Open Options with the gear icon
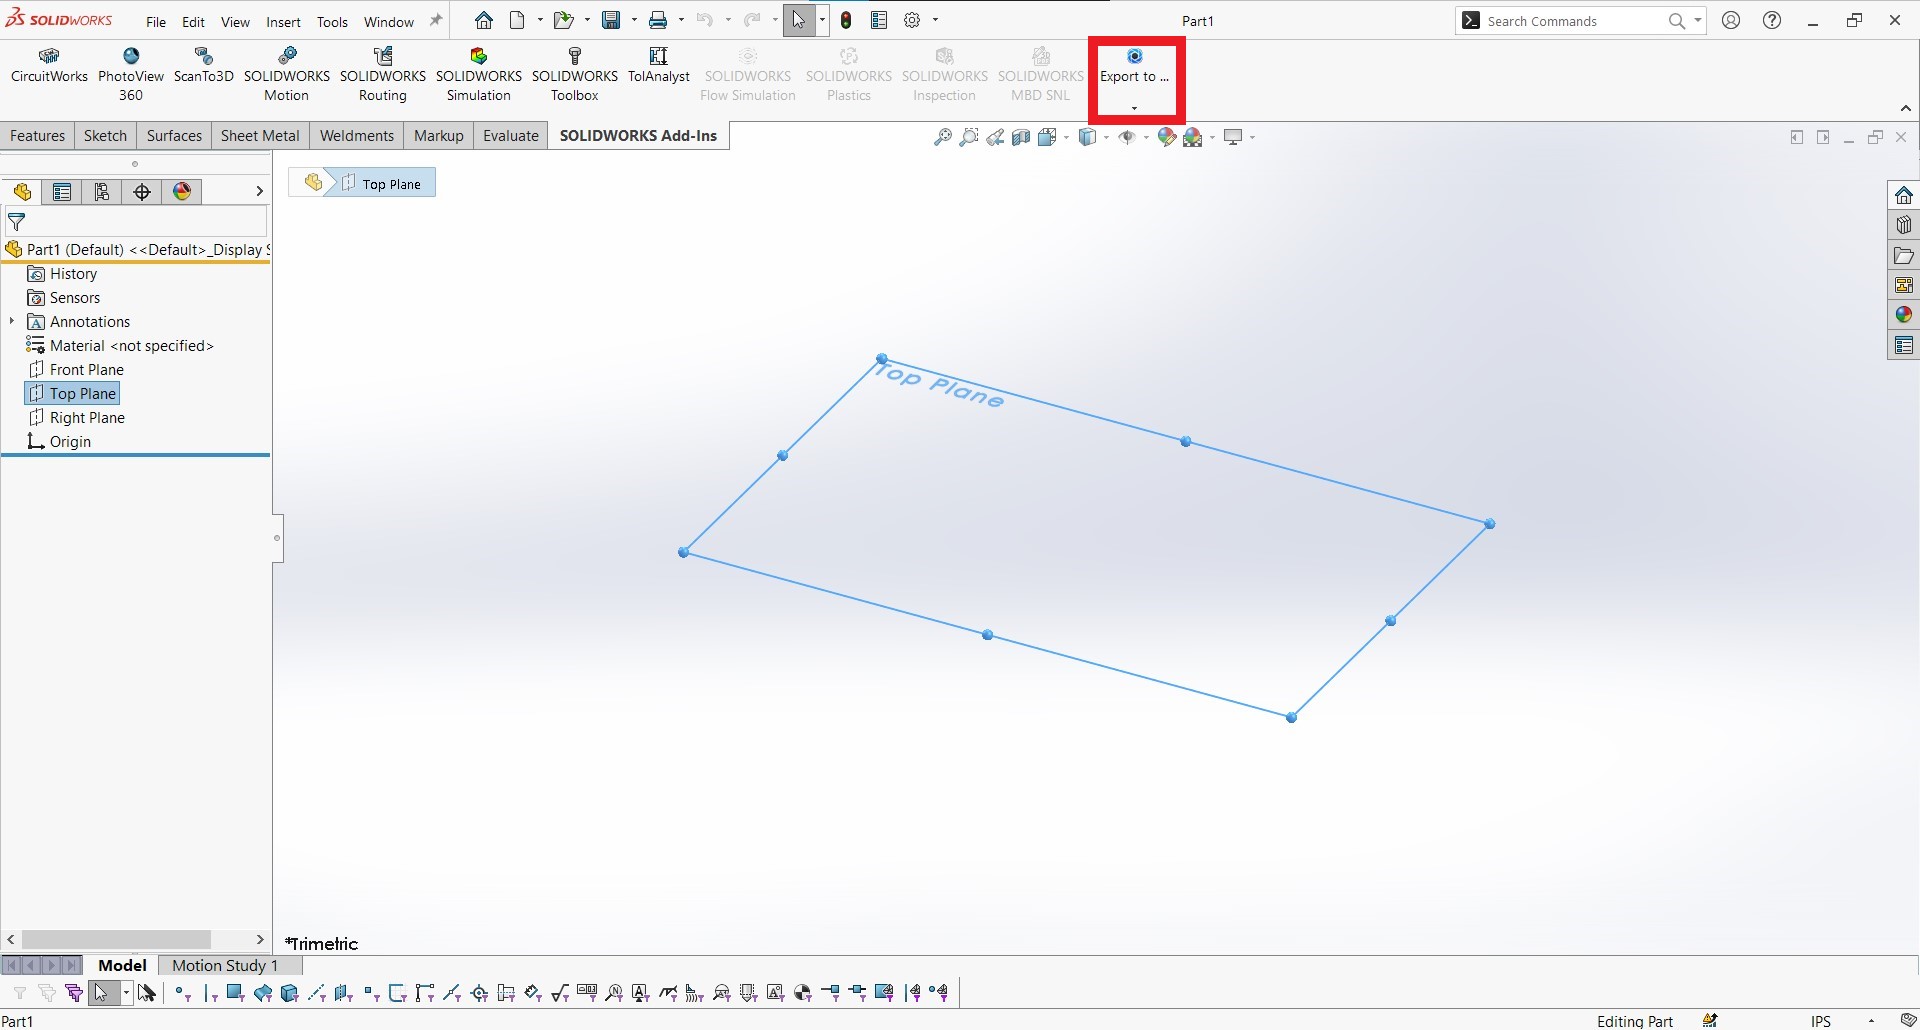 pos(912,20)
